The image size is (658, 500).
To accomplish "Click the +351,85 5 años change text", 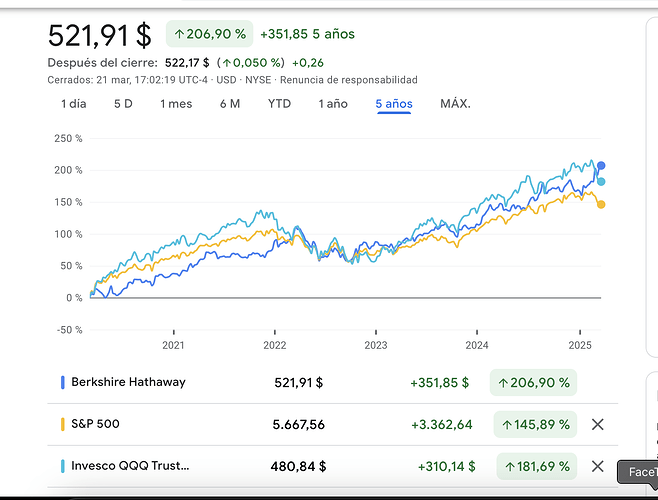I will (308, 34).
